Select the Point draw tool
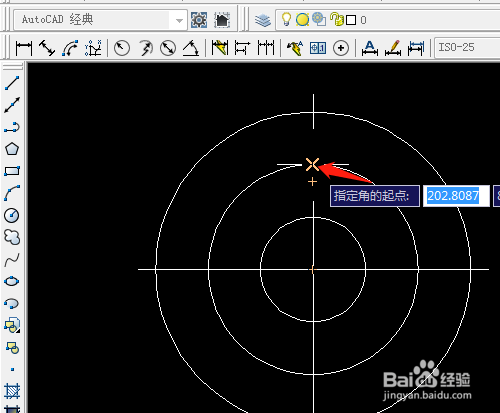Viewport: 500px width, 413px height. [12, 369]
